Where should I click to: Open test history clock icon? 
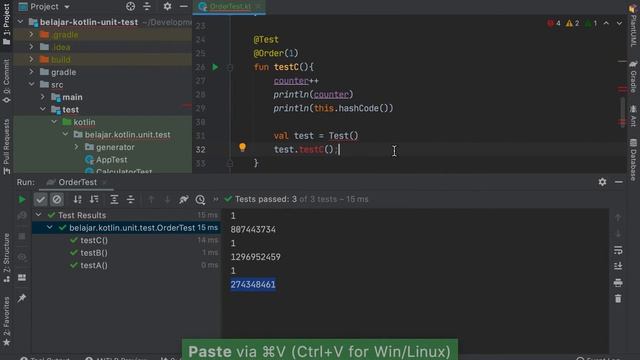click(200, 199)
